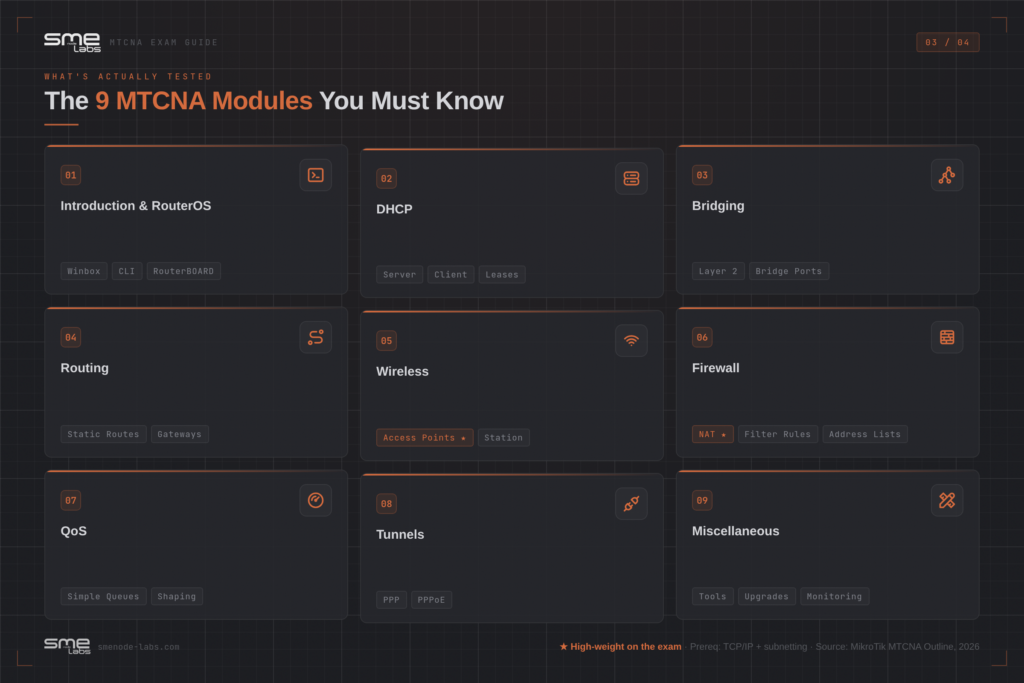Screen dimensions: 1024x683
Task: Select the highlighted Access Points tag
Action: (x=424, y=437)
